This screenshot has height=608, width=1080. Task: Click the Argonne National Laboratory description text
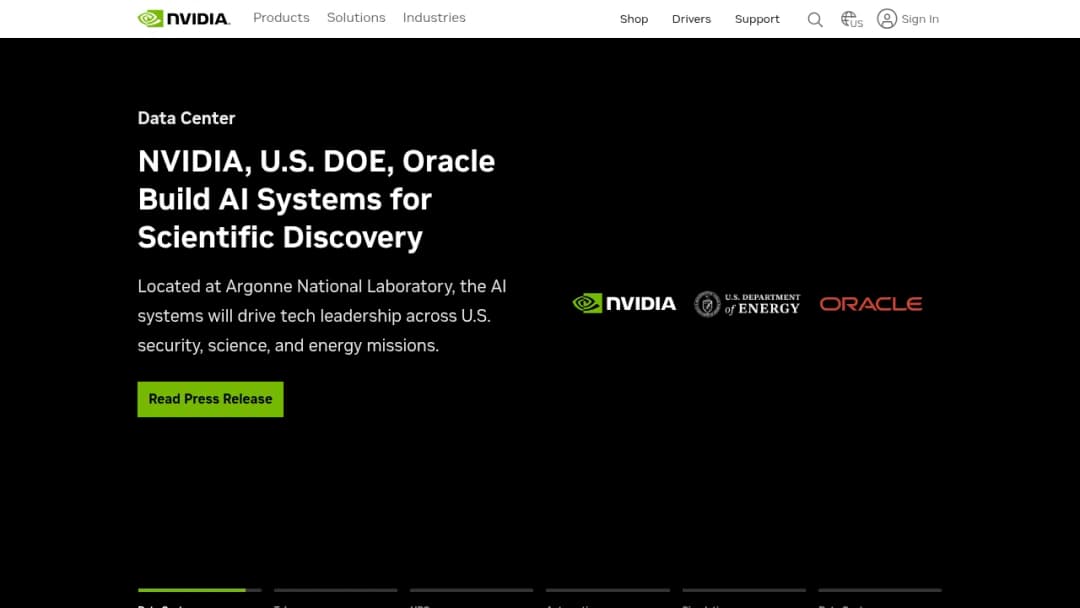322,316
